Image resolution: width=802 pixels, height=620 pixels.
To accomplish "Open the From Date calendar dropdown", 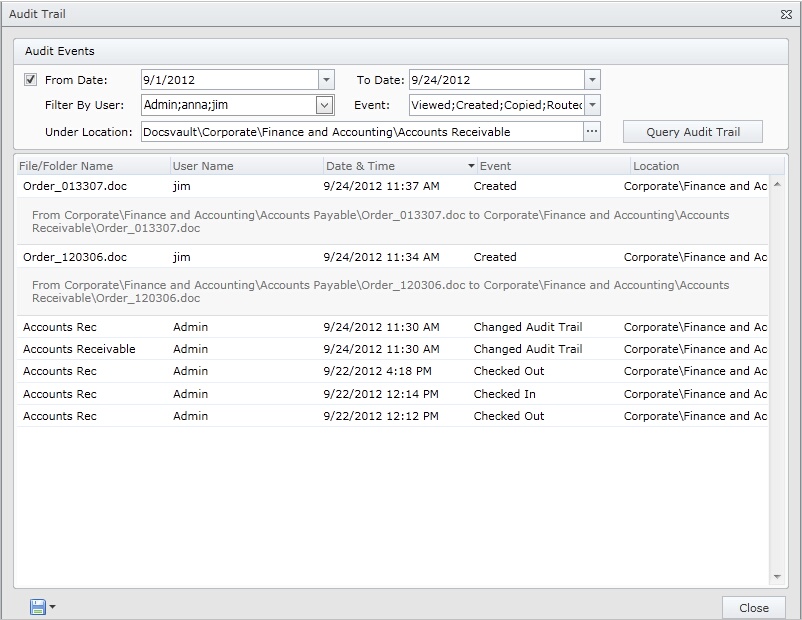I will pos(325,79).
